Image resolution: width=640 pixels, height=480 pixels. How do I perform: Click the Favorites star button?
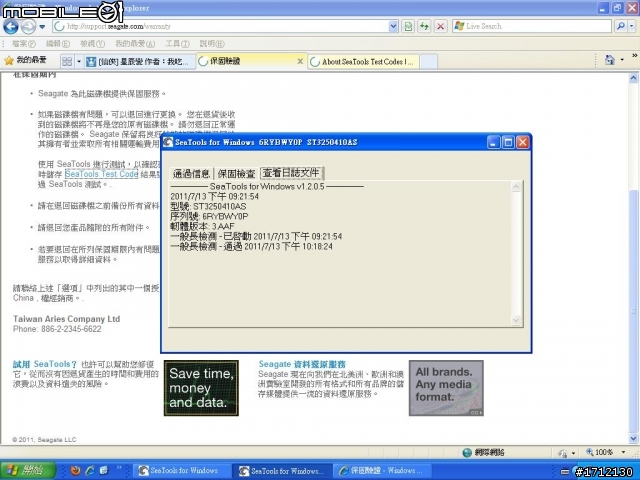click(x=25, y=60)
